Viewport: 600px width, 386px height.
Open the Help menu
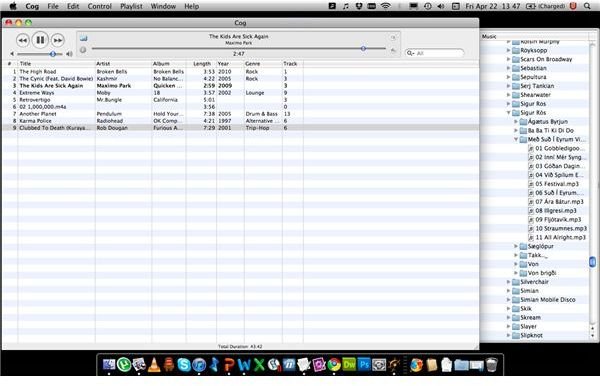pos(191,6)
